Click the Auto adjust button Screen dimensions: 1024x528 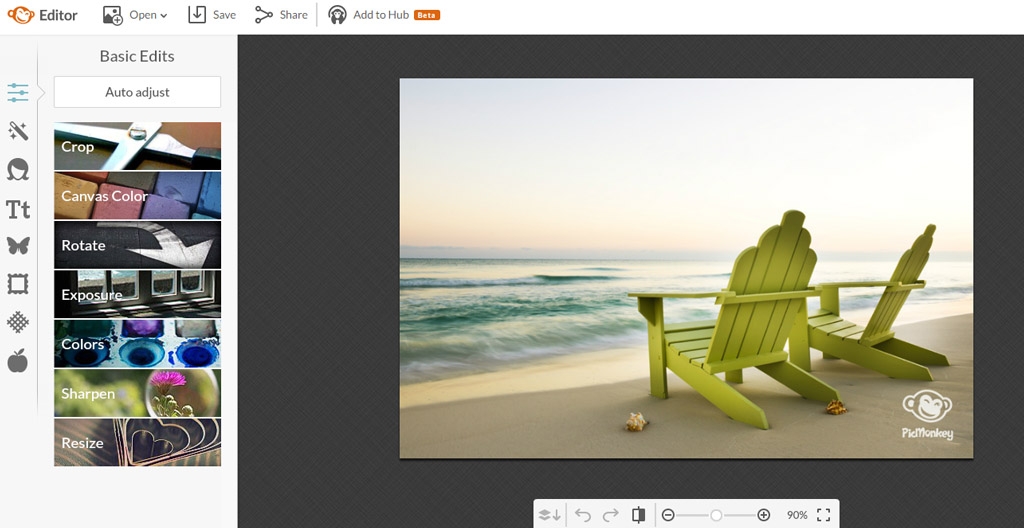[x=137, y=92]
